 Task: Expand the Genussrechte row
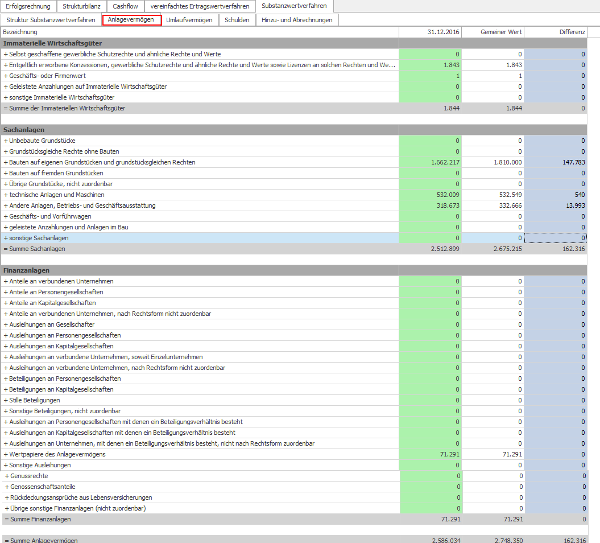click(x=7, y=476)
